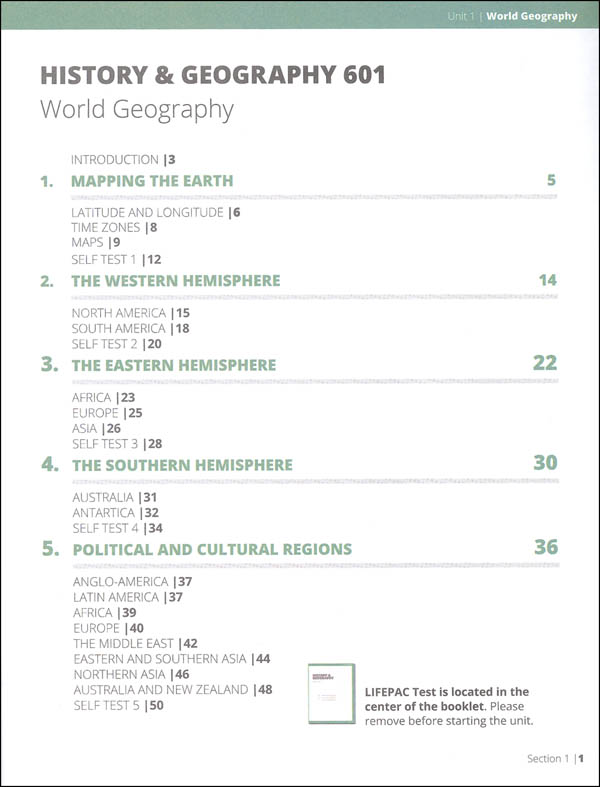Click the Self Test 1 entry
The width and height of the screenshot is (600, 787).
click(x=116, y=259)
